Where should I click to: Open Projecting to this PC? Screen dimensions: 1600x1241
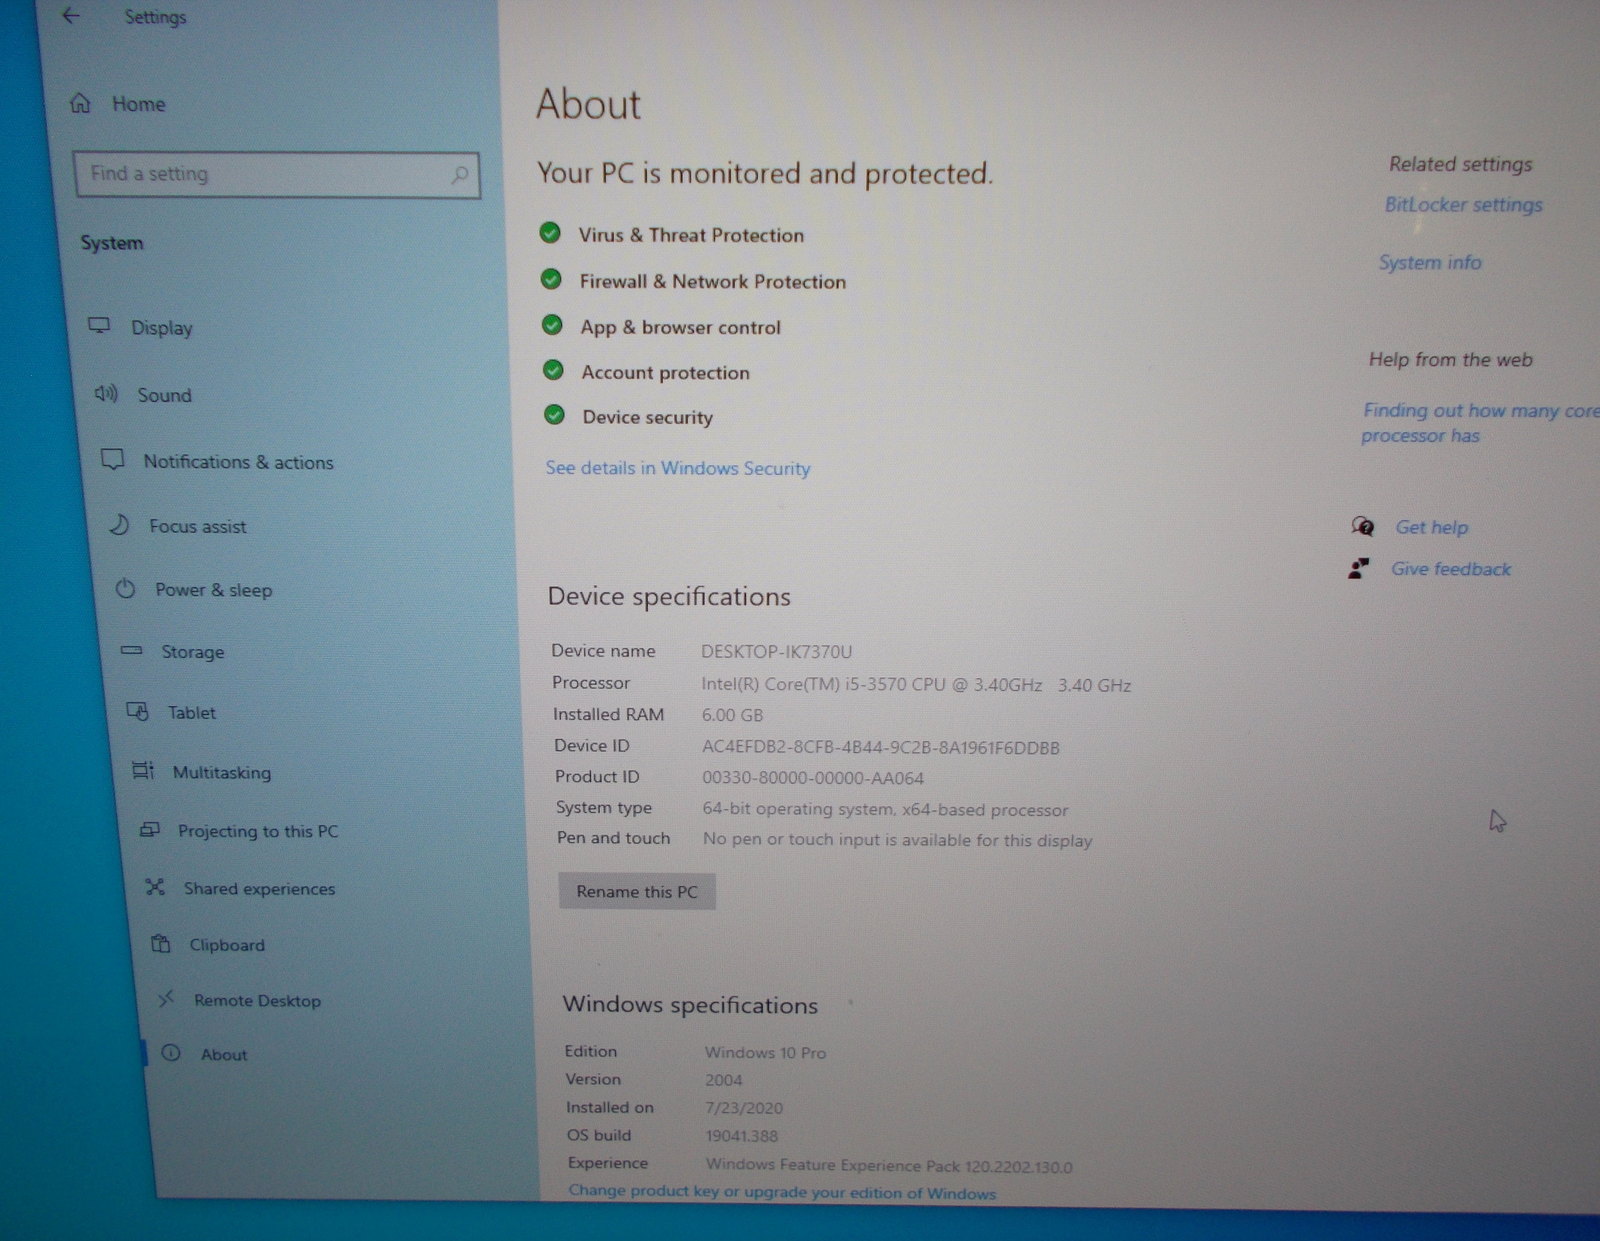pos(258,831)
